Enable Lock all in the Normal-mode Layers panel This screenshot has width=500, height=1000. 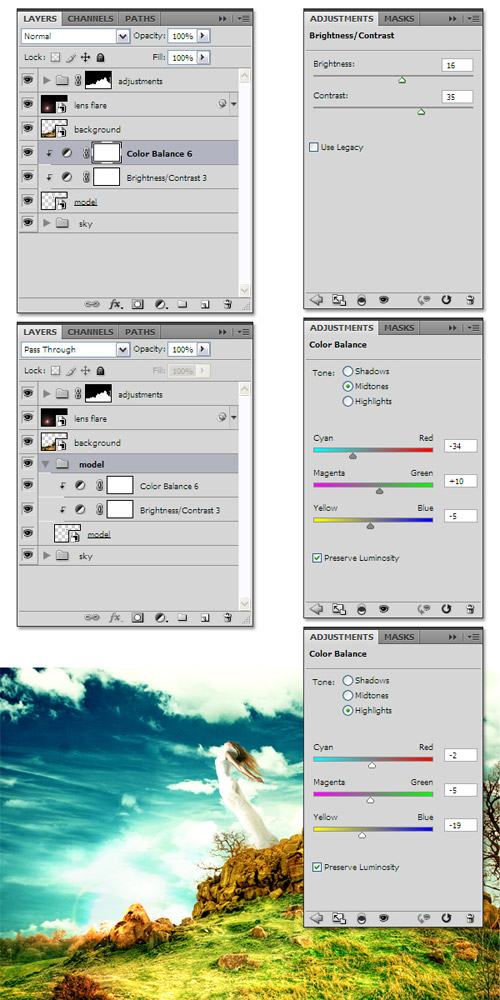pyautogui.click(x=100, y=57)
